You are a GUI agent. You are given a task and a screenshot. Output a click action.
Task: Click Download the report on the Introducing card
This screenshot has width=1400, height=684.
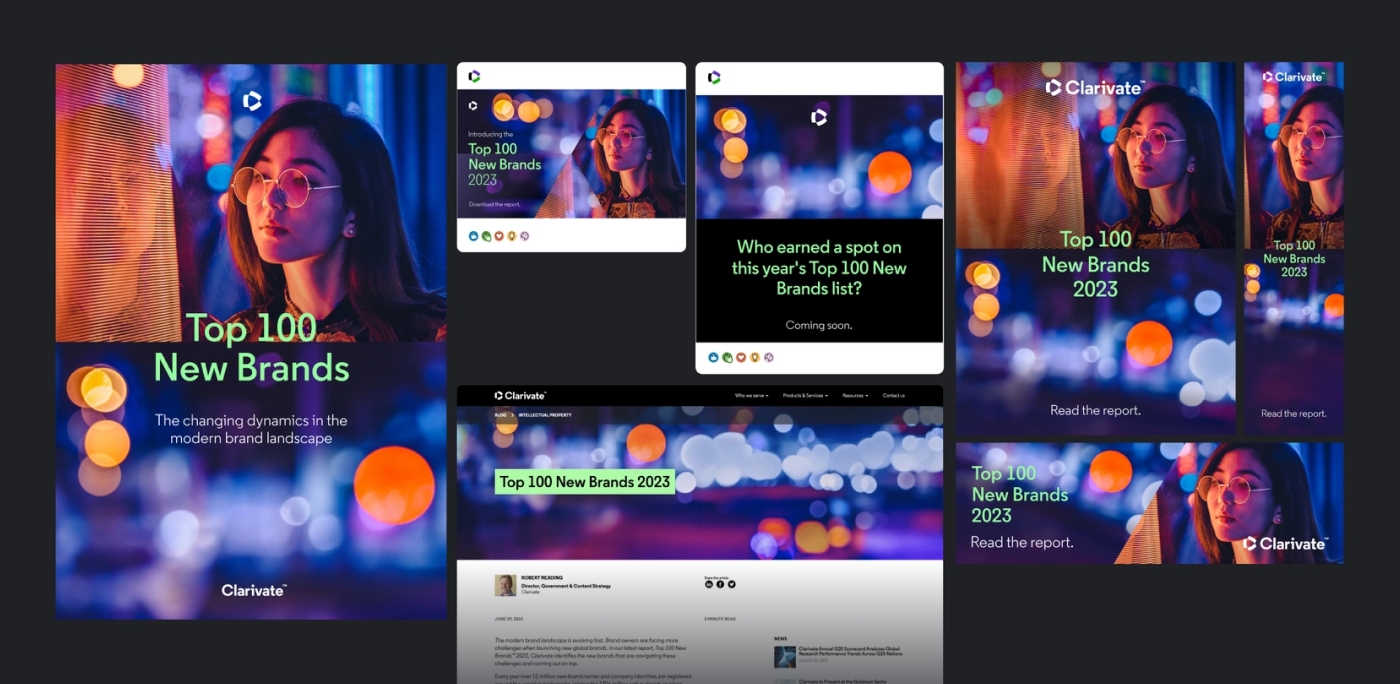[494, 205]
